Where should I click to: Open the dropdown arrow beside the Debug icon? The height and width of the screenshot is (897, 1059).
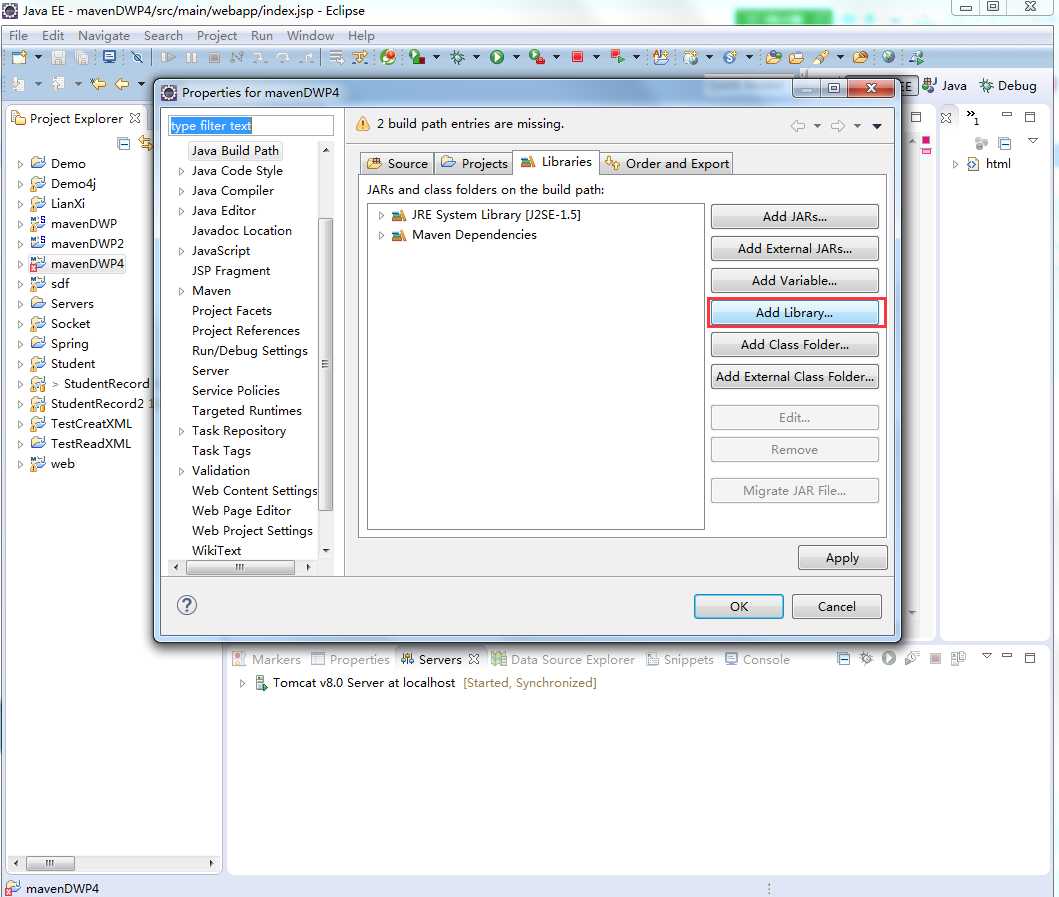pos(476,57)
